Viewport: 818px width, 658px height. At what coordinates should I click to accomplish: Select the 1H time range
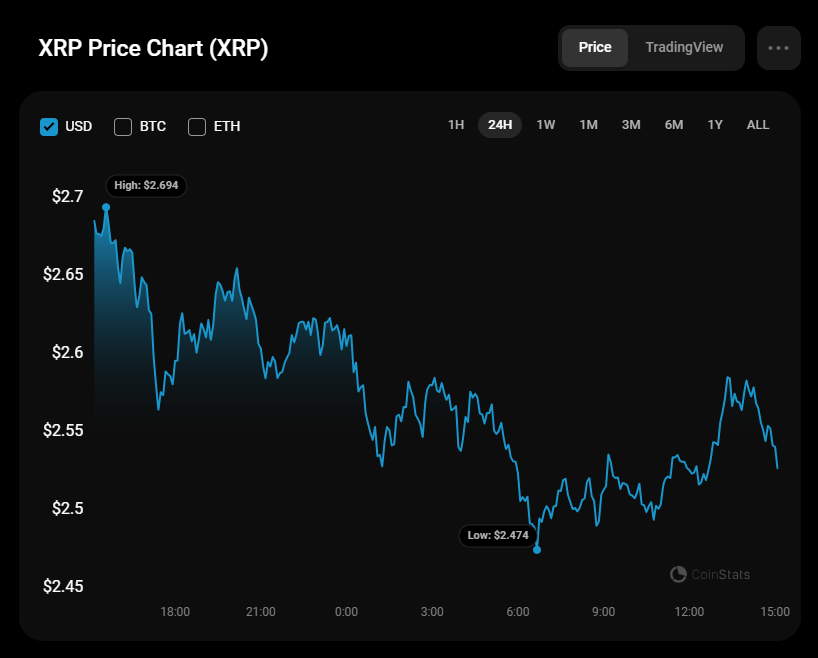pos(456,125)
